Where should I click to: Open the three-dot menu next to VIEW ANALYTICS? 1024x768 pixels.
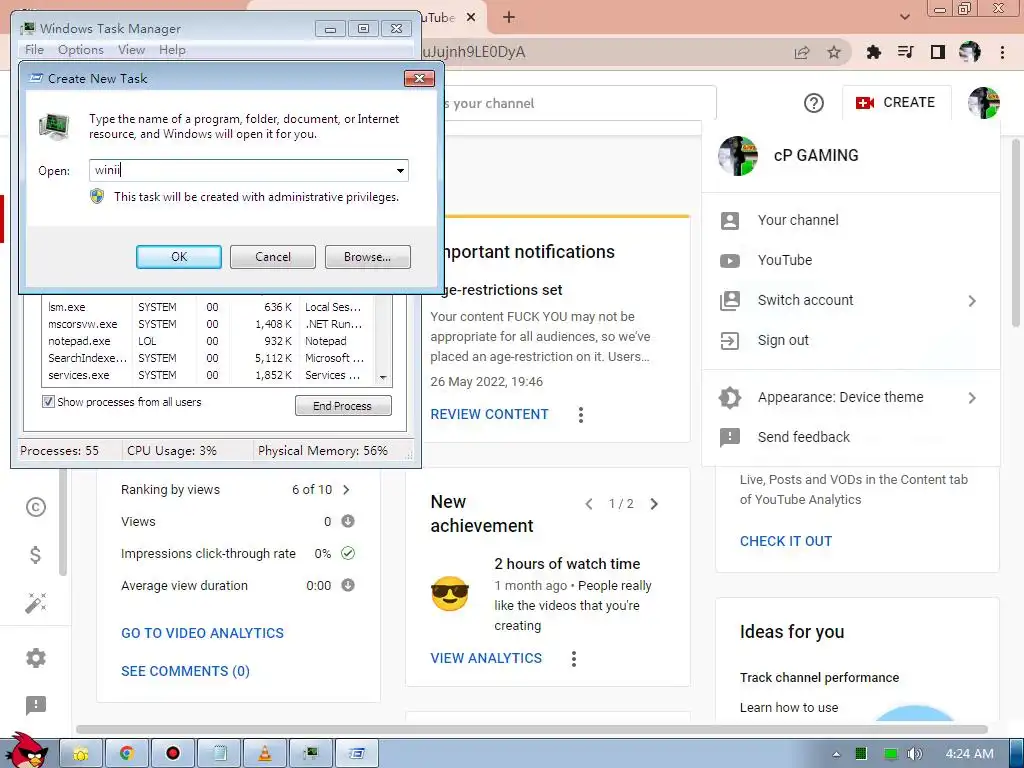tap(573, 658)
